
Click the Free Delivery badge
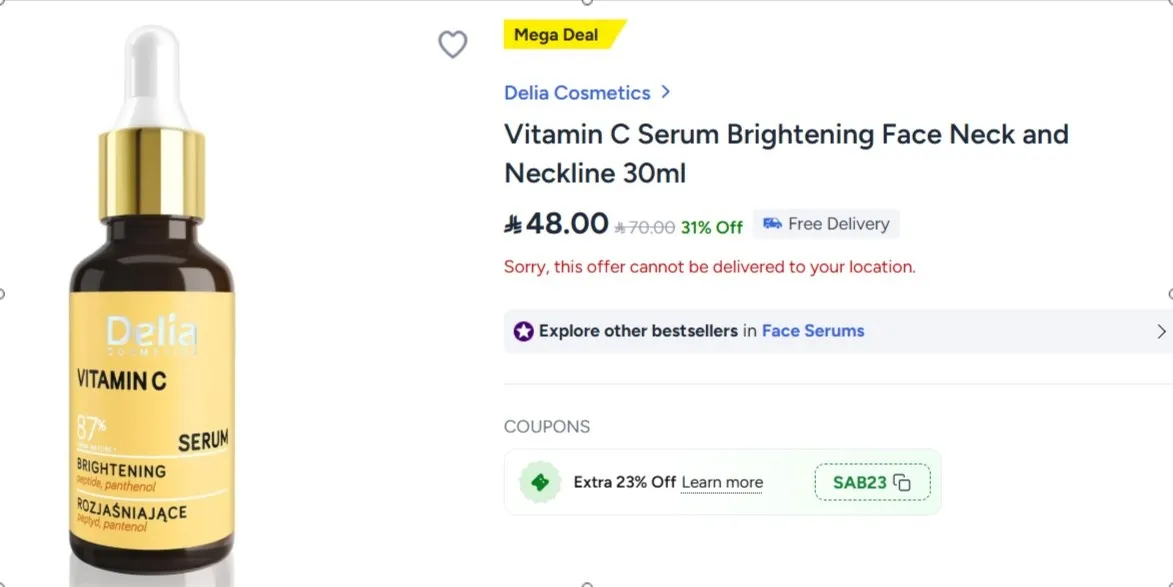826,223
